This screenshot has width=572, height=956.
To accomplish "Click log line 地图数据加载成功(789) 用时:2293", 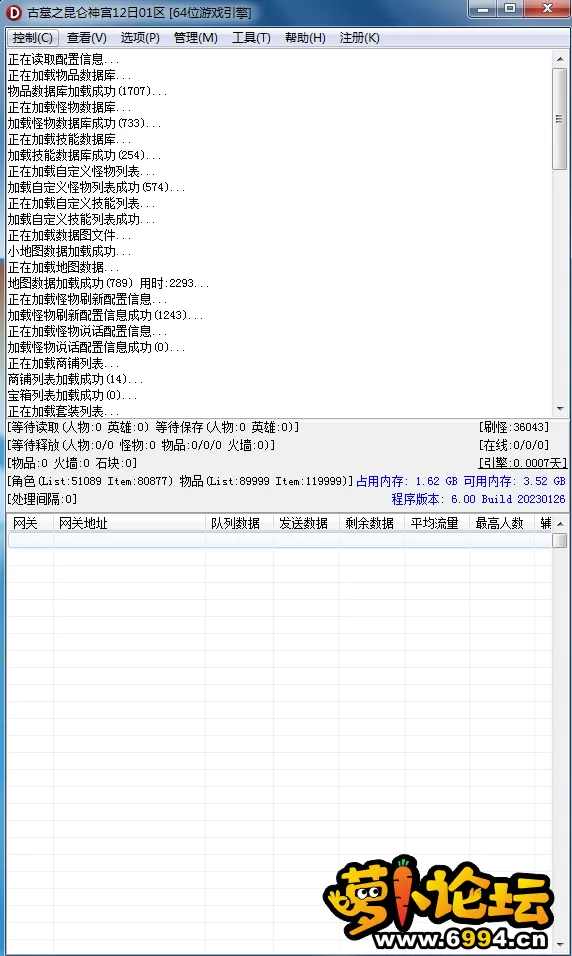I will coord(109,284).
